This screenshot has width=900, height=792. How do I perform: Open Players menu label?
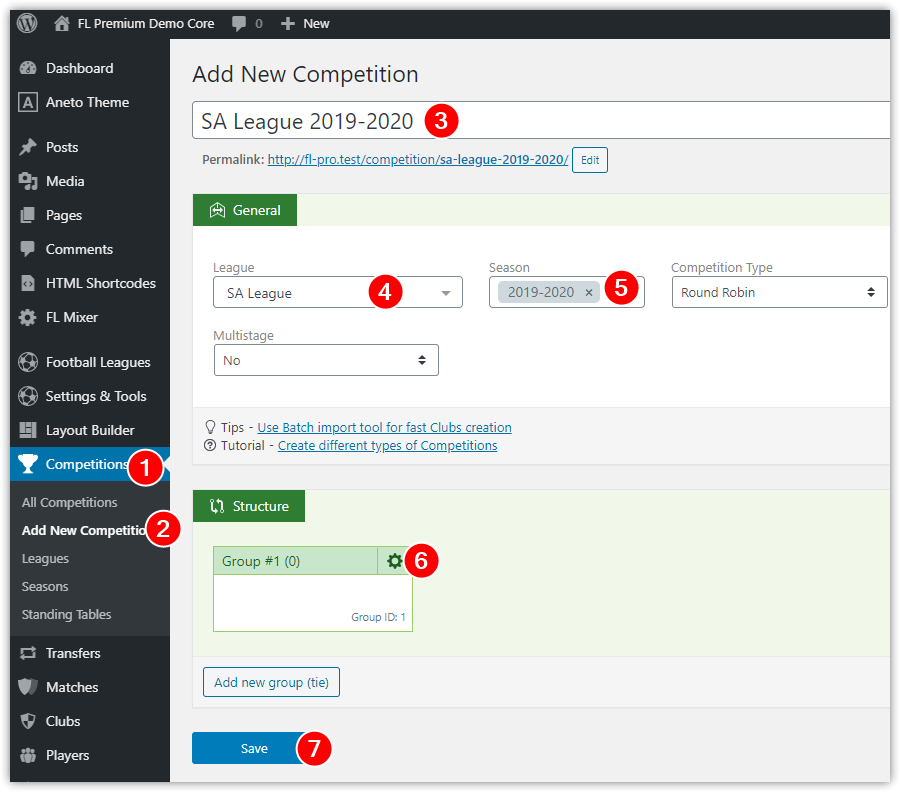click(x=67, y=755)
